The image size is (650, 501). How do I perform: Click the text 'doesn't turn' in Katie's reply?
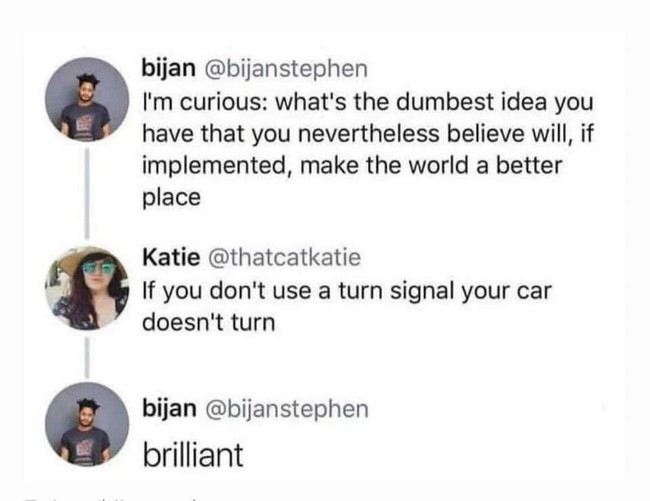click(x=209, y=322)
